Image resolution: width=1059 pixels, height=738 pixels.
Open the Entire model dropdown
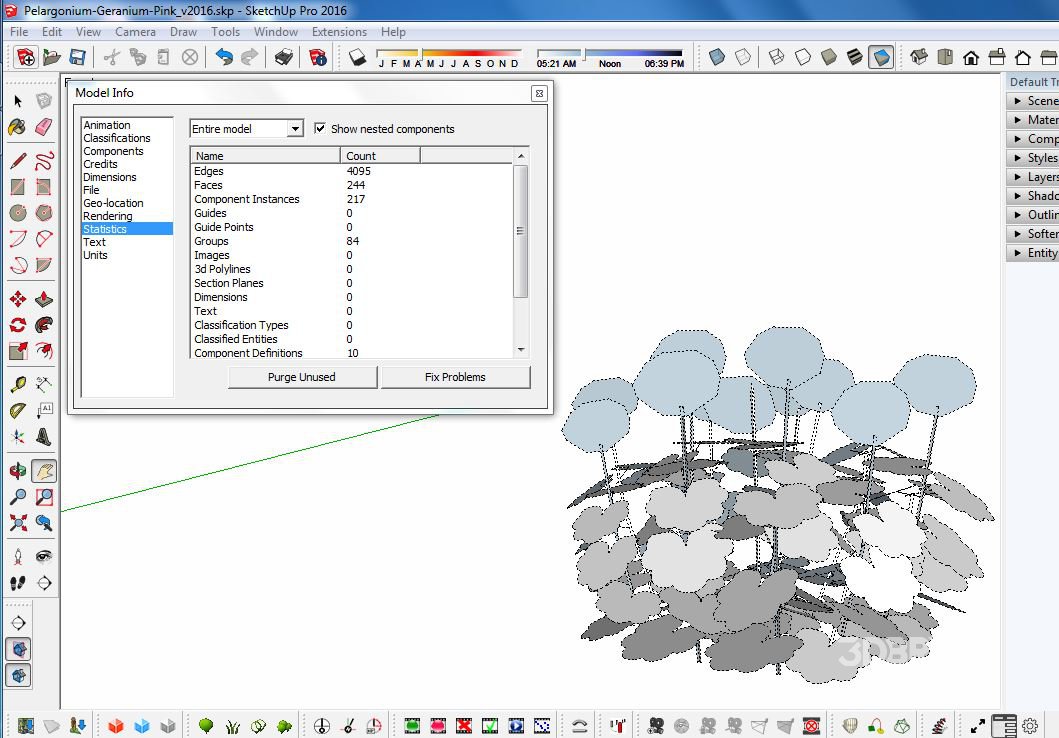coord(294,129)
